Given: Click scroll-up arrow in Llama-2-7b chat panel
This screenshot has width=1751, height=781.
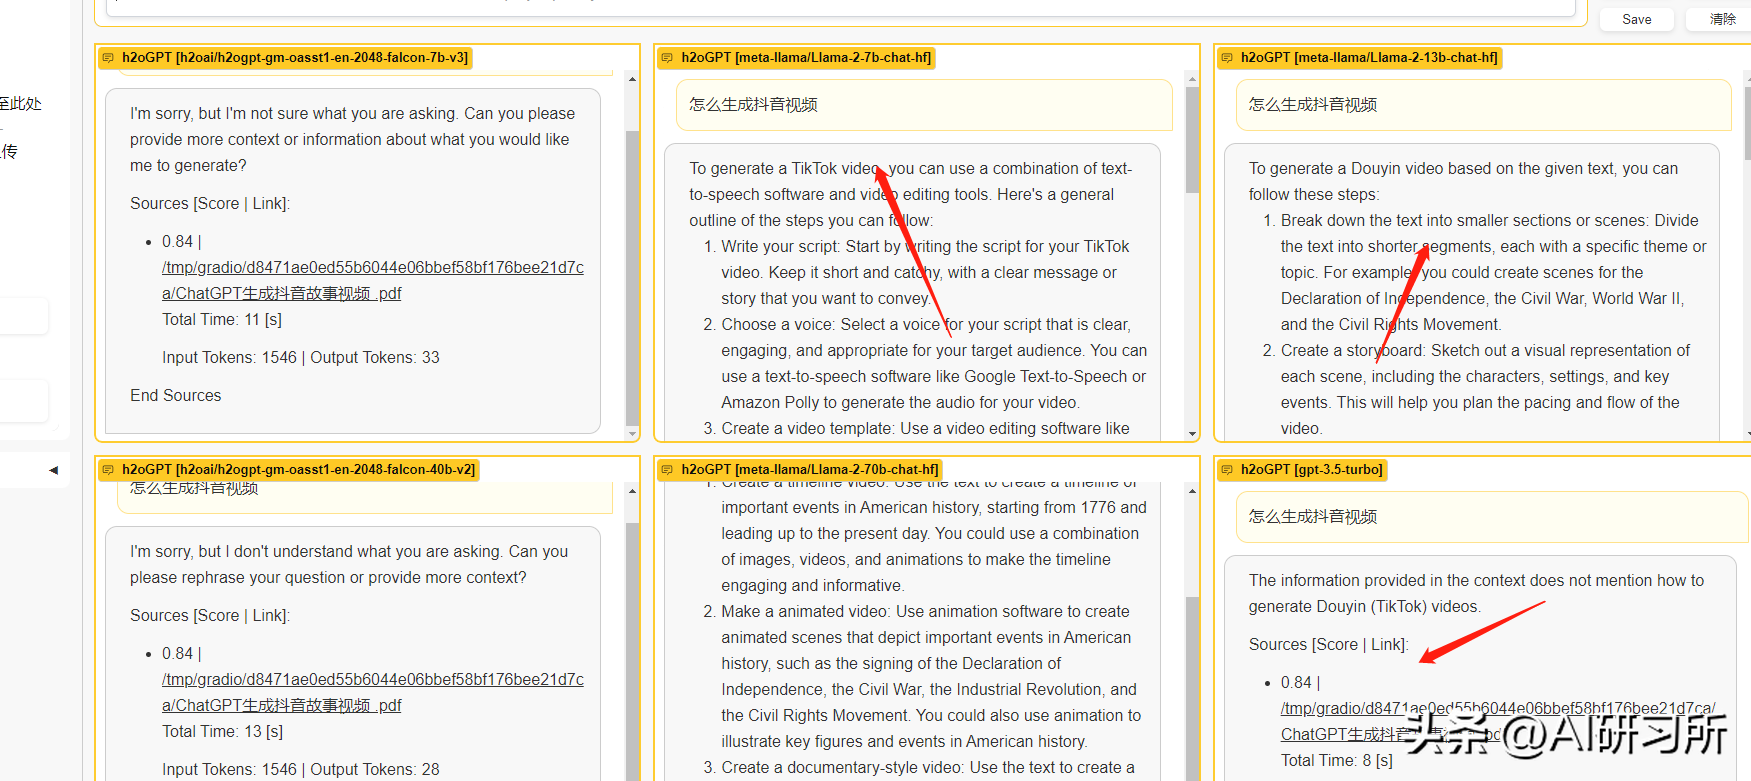Looking at the screenshot, I should [1192, 79].
